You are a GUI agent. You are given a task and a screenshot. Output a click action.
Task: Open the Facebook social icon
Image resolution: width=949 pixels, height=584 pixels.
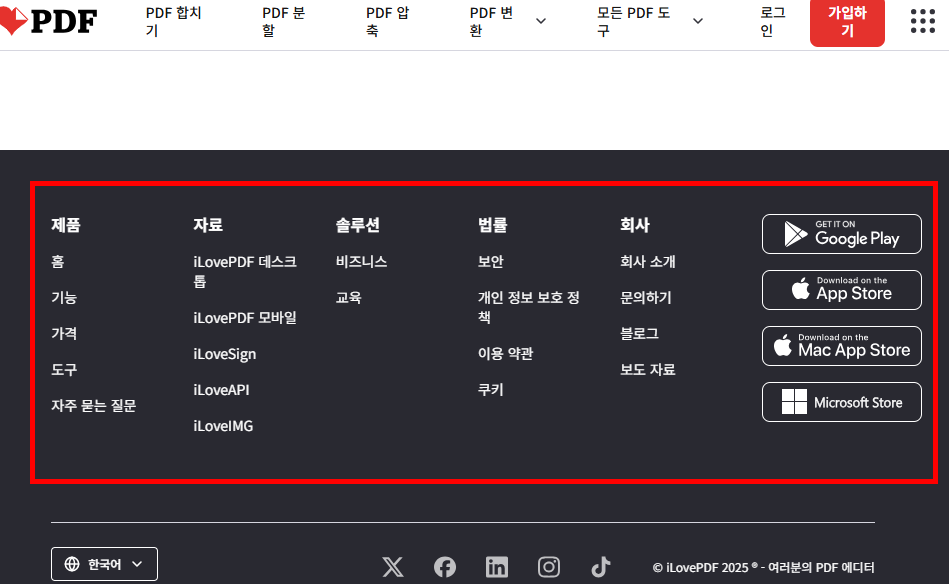tap(444, 564)
